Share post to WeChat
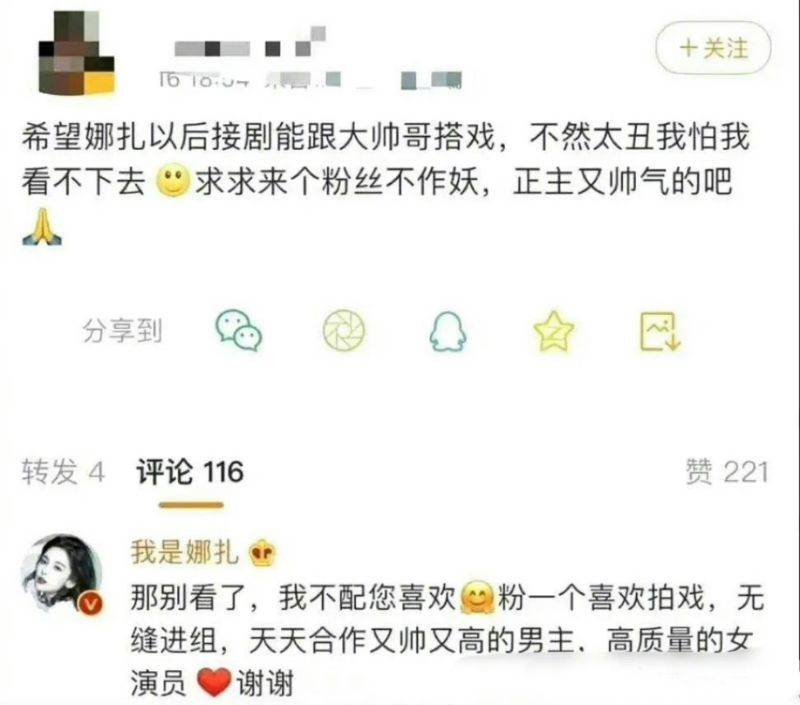The width and height of the screenshot is (800, 705). (239, 331)
